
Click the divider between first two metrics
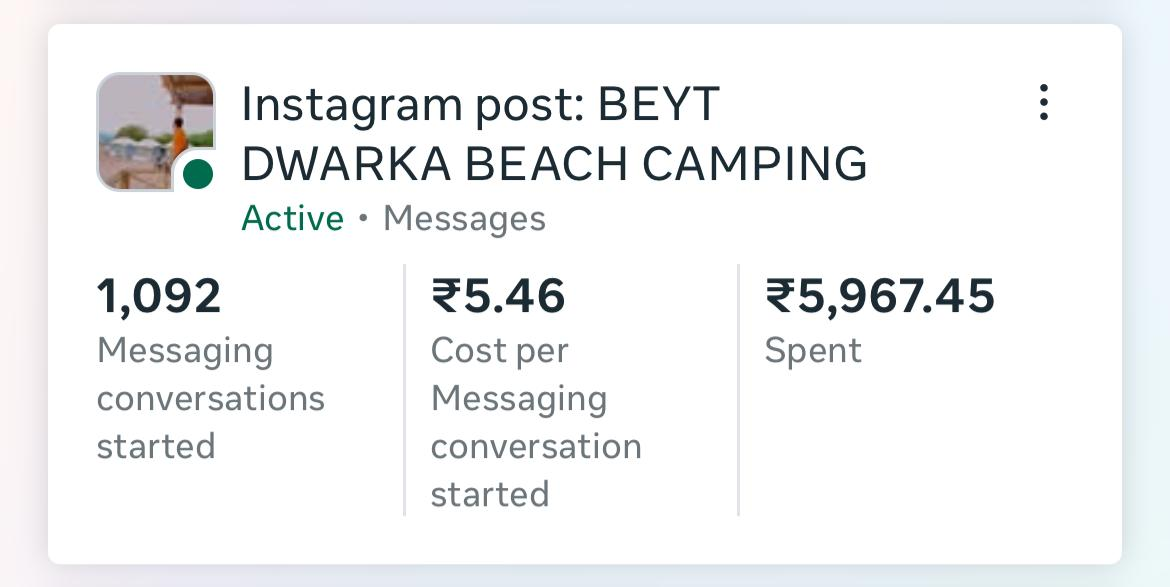click(405, 390)
